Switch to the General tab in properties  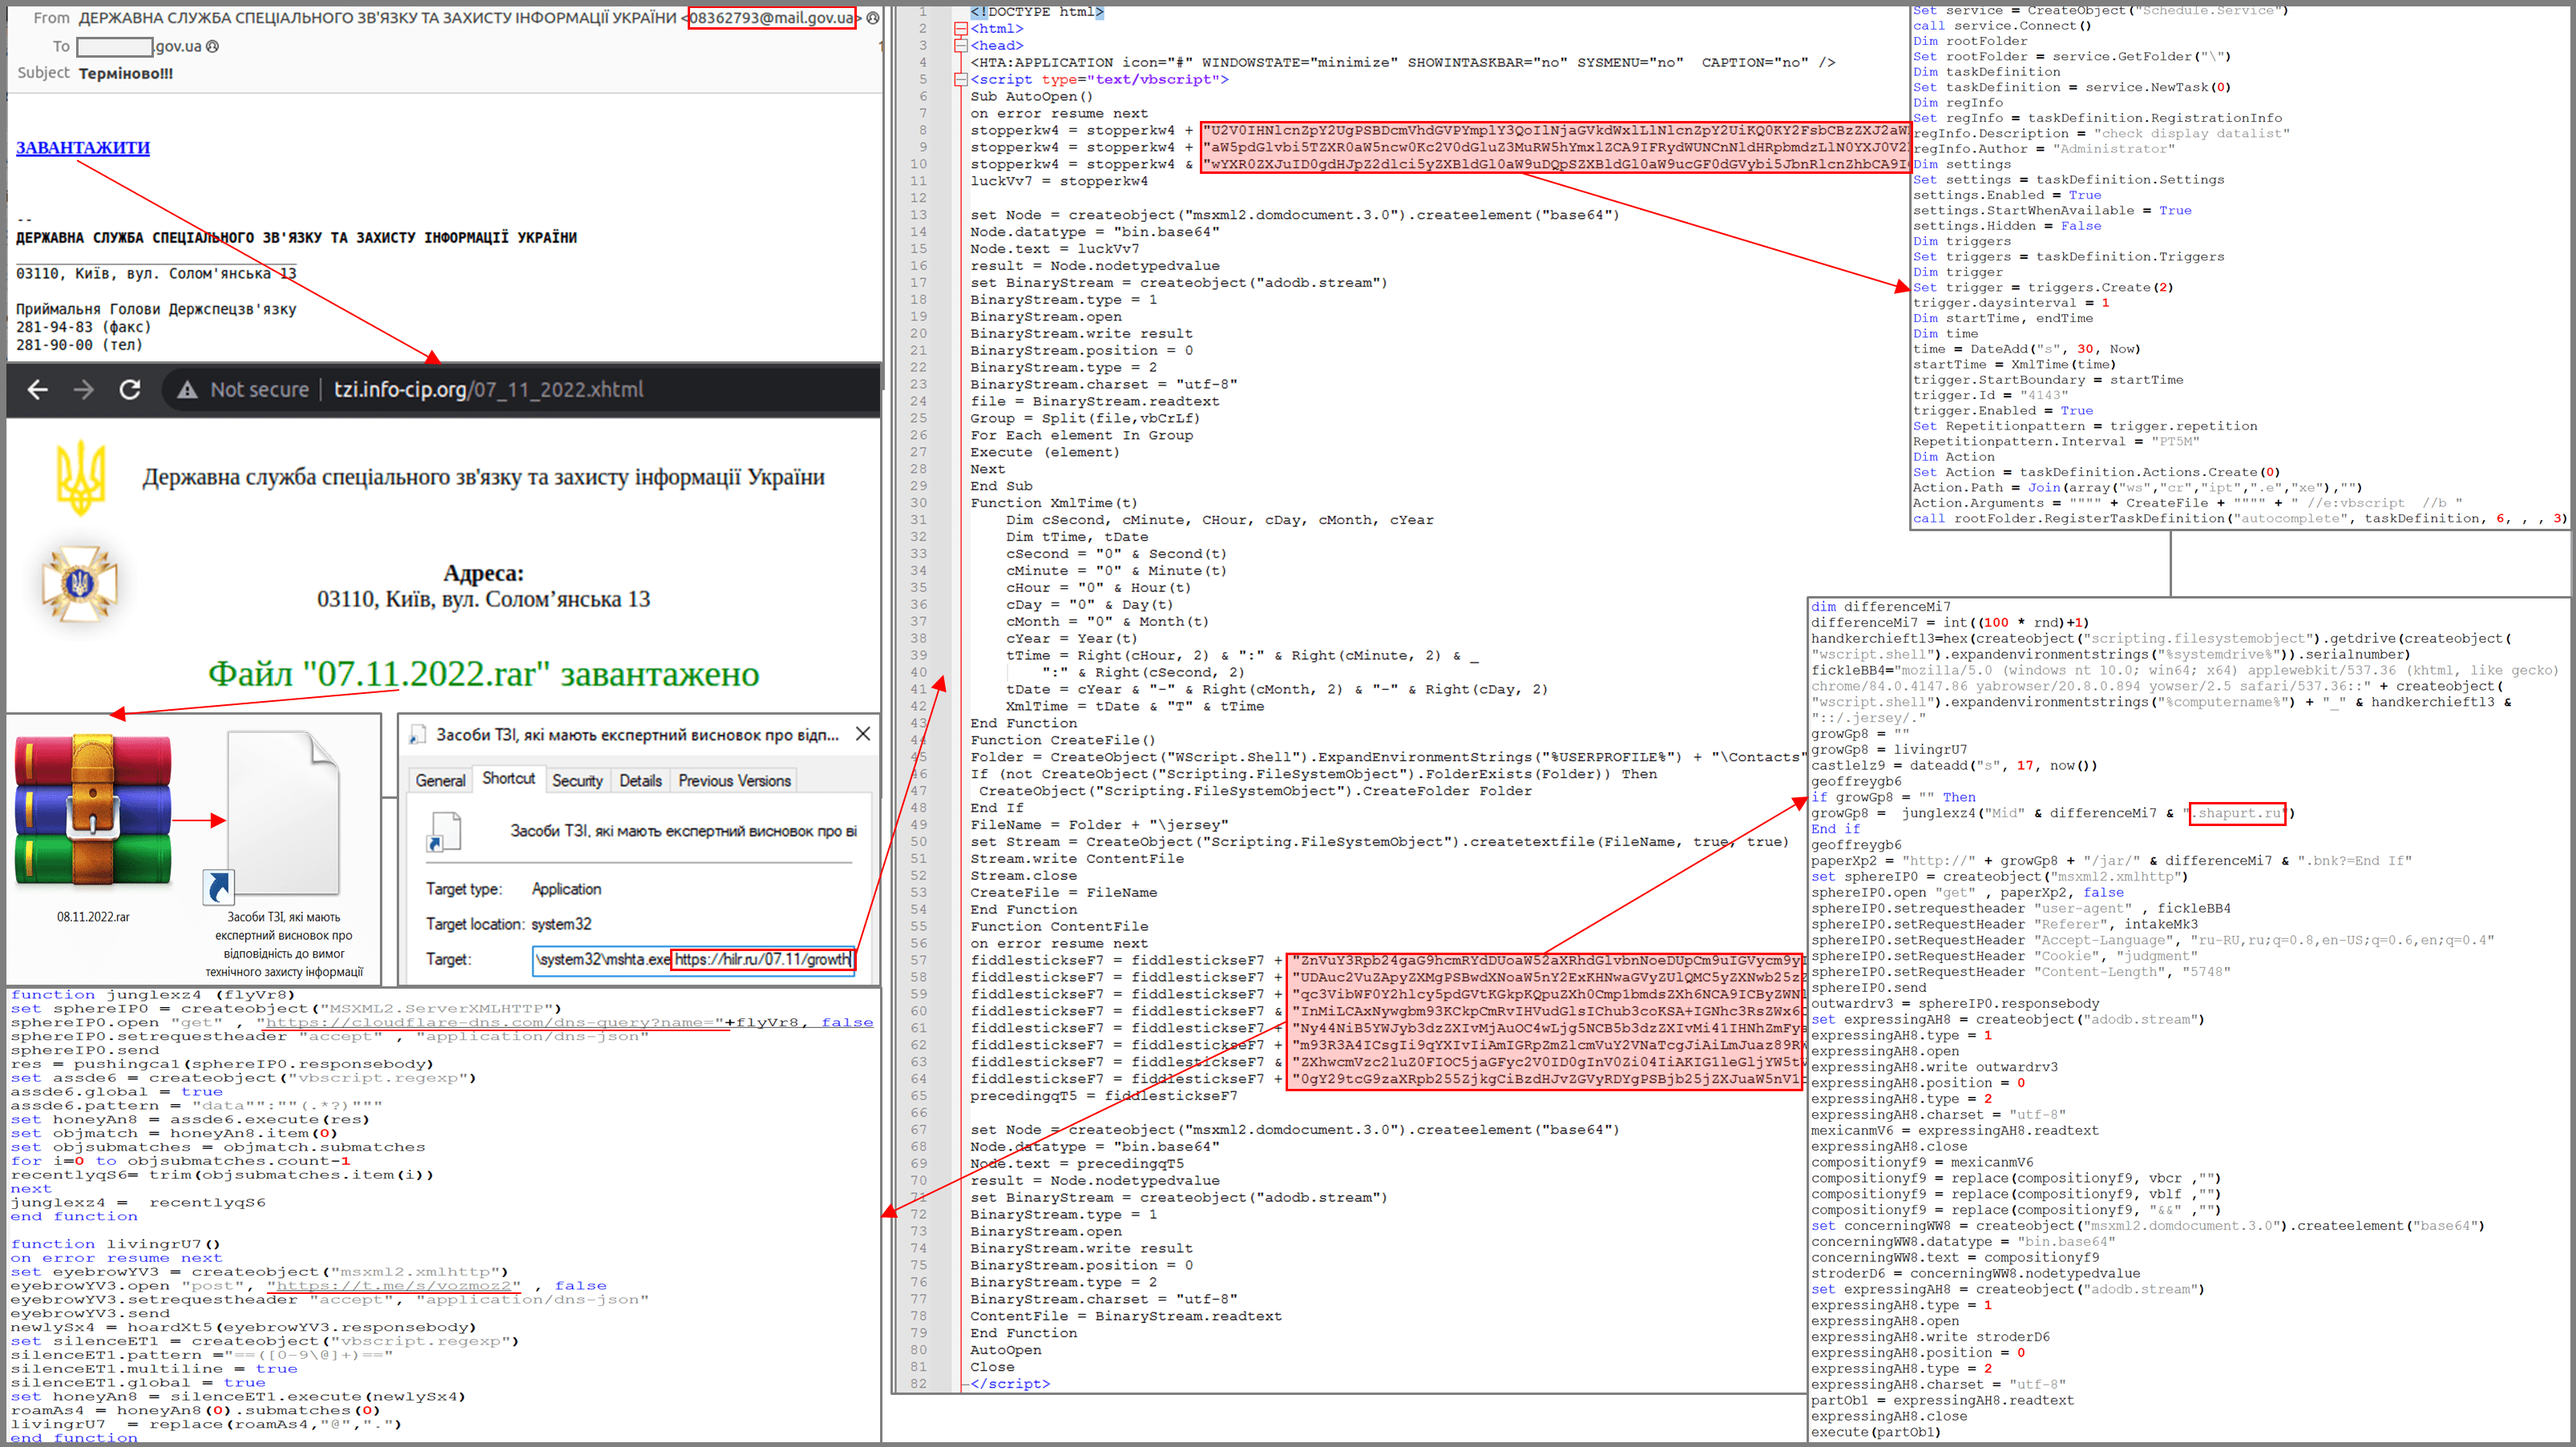pyautogui.click(x=440, y=781)
